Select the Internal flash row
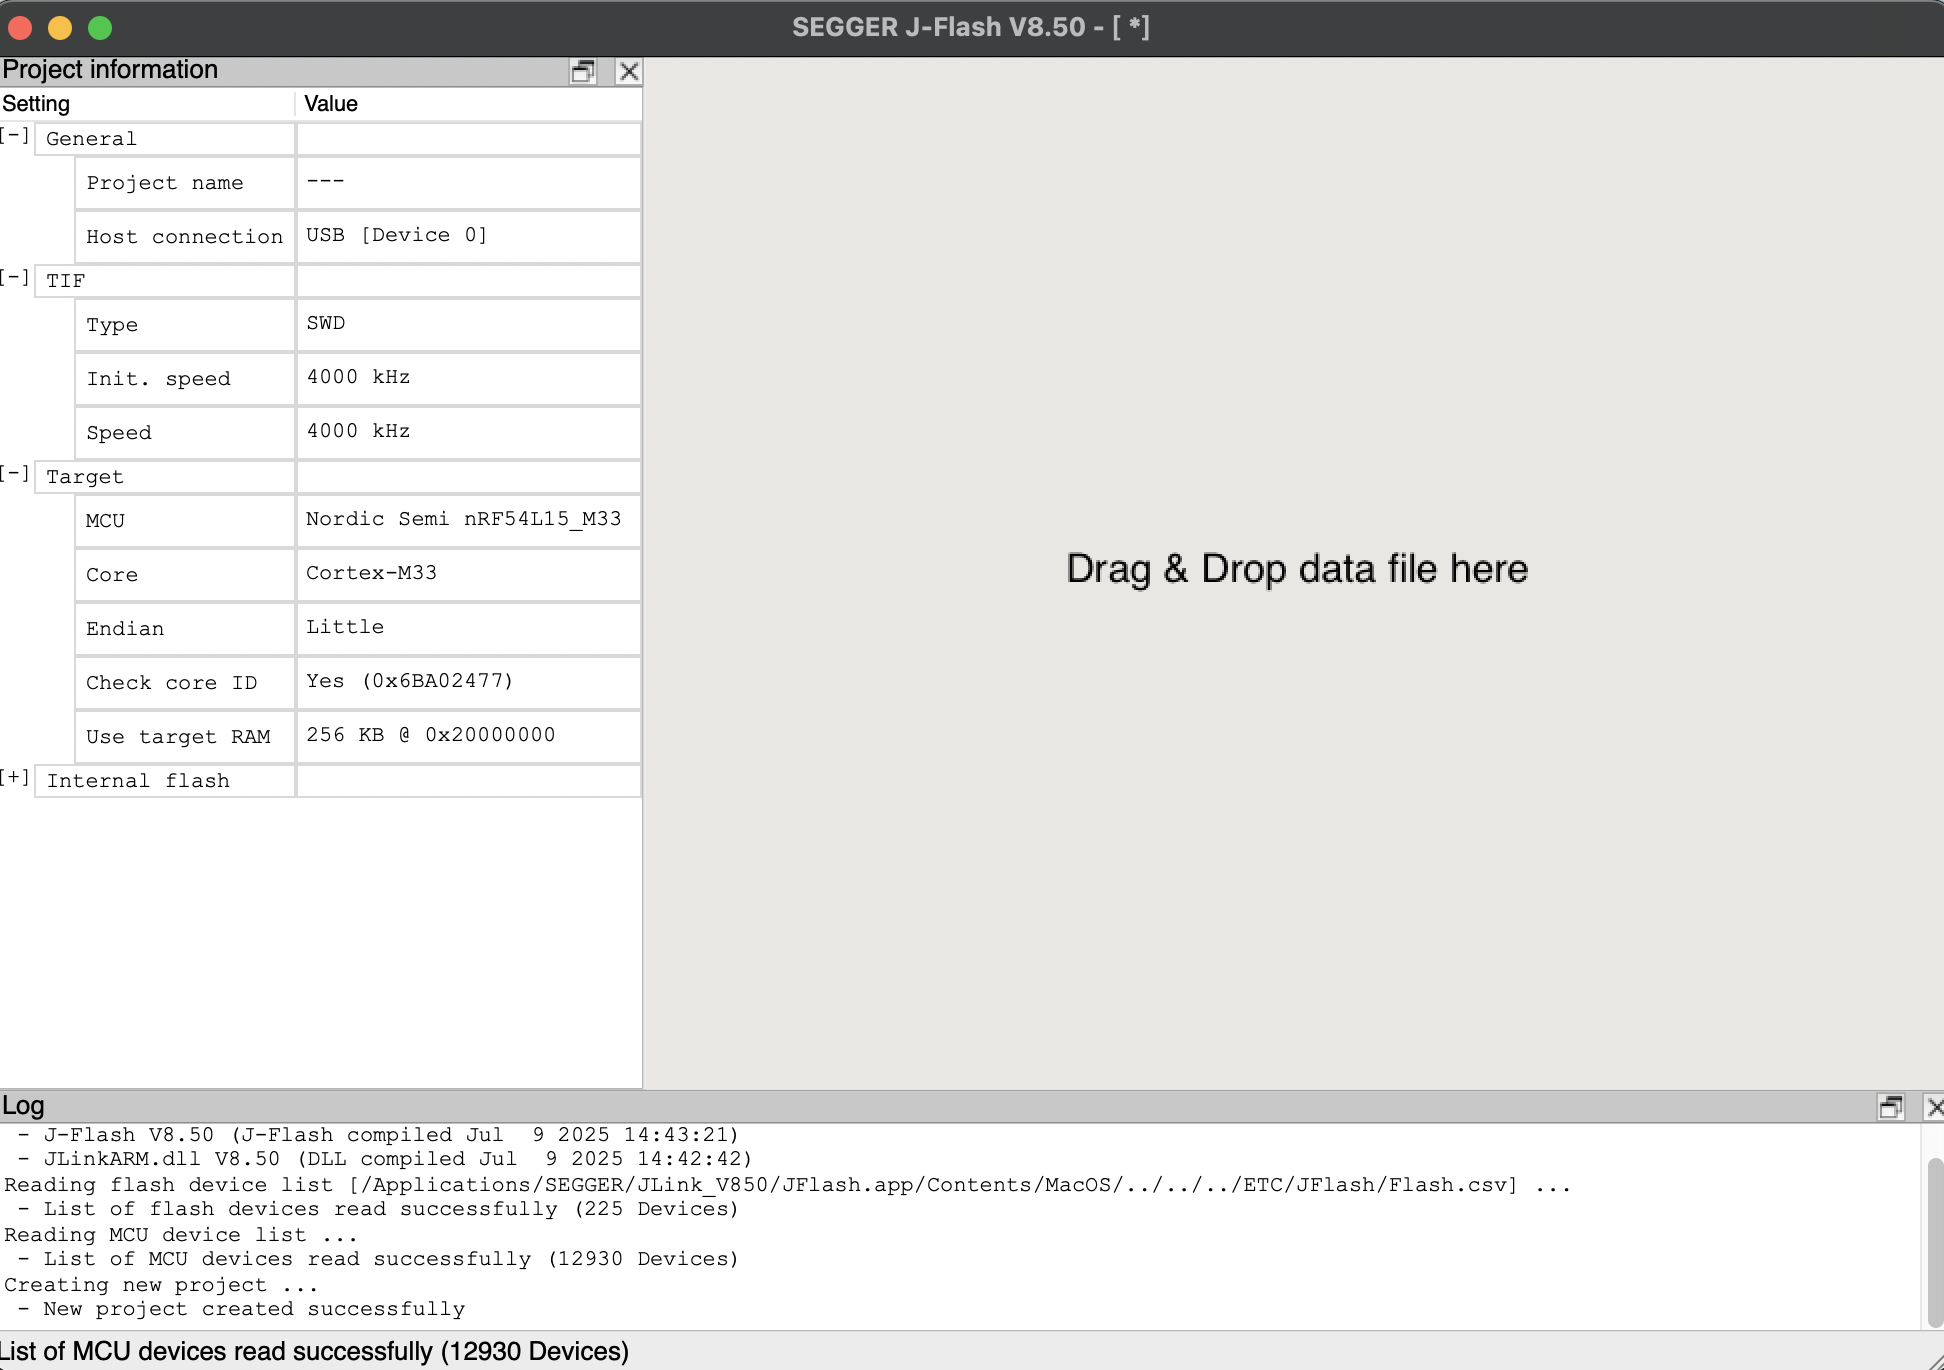This screenshot has height=1370, width=1944. [165, 781]
